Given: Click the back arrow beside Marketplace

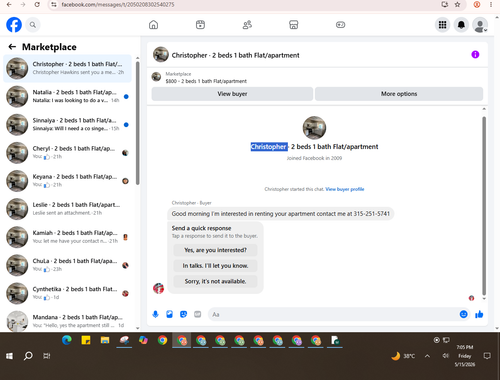Looking at the screenshot, I should click(x=12, y=47).
